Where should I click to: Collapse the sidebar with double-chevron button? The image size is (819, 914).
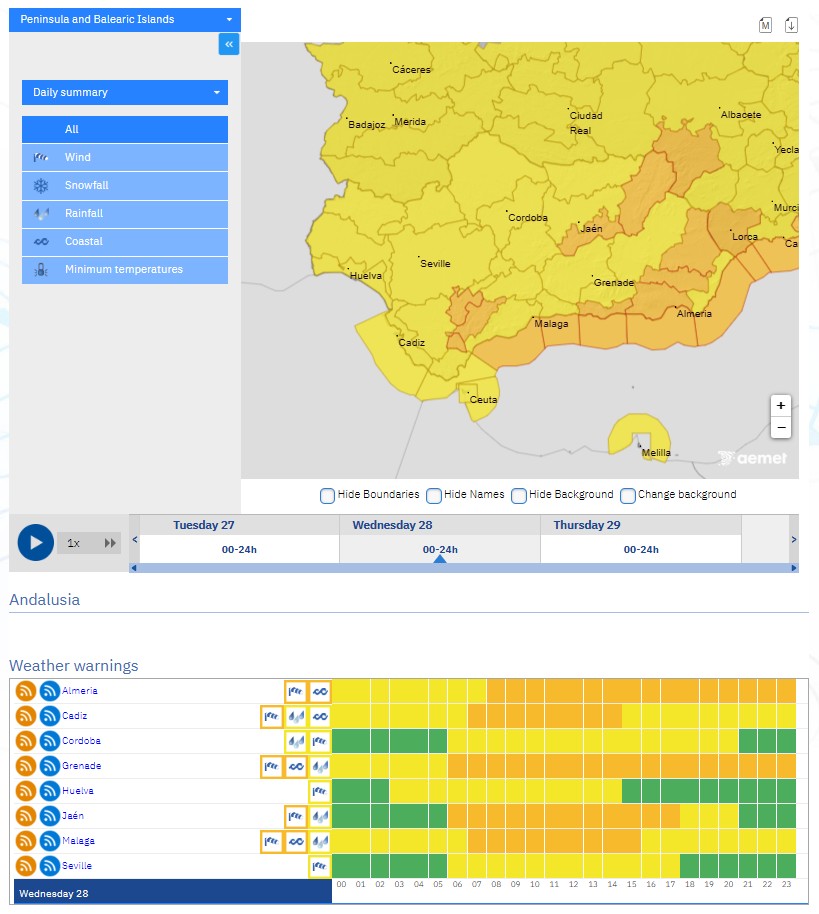coord(229,44)
